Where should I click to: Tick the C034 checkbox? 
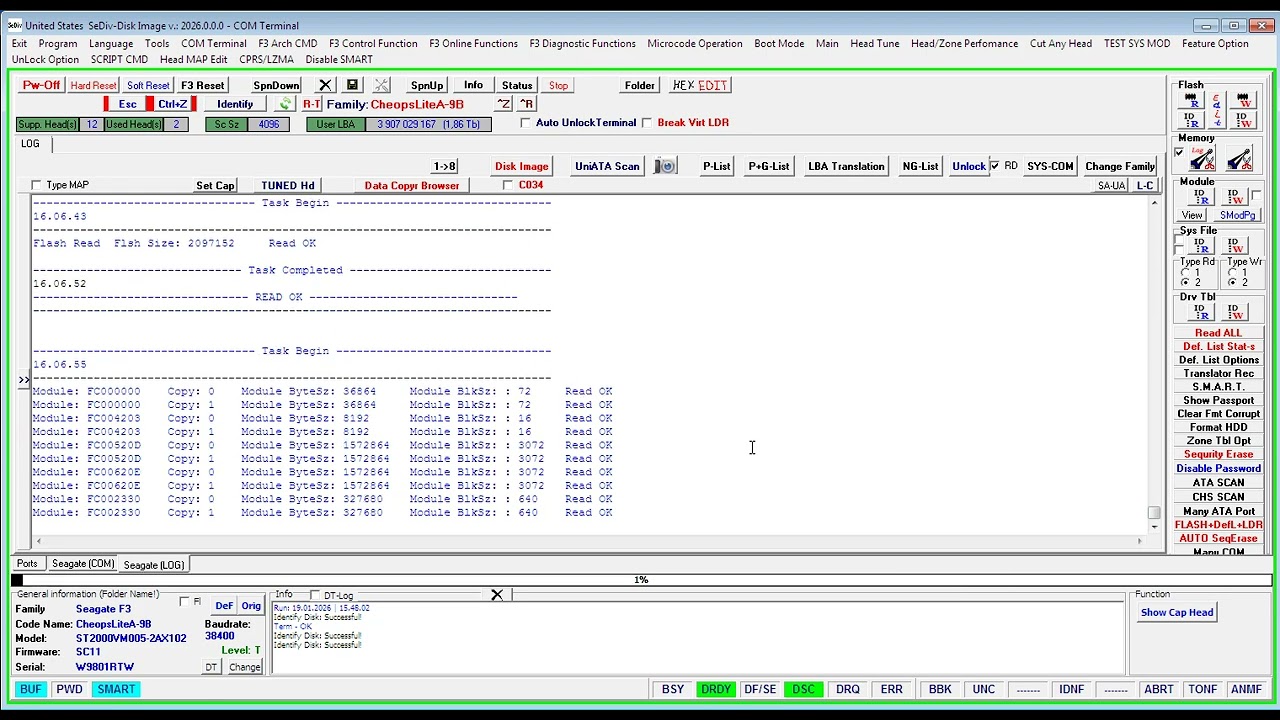tap(508, 185)
